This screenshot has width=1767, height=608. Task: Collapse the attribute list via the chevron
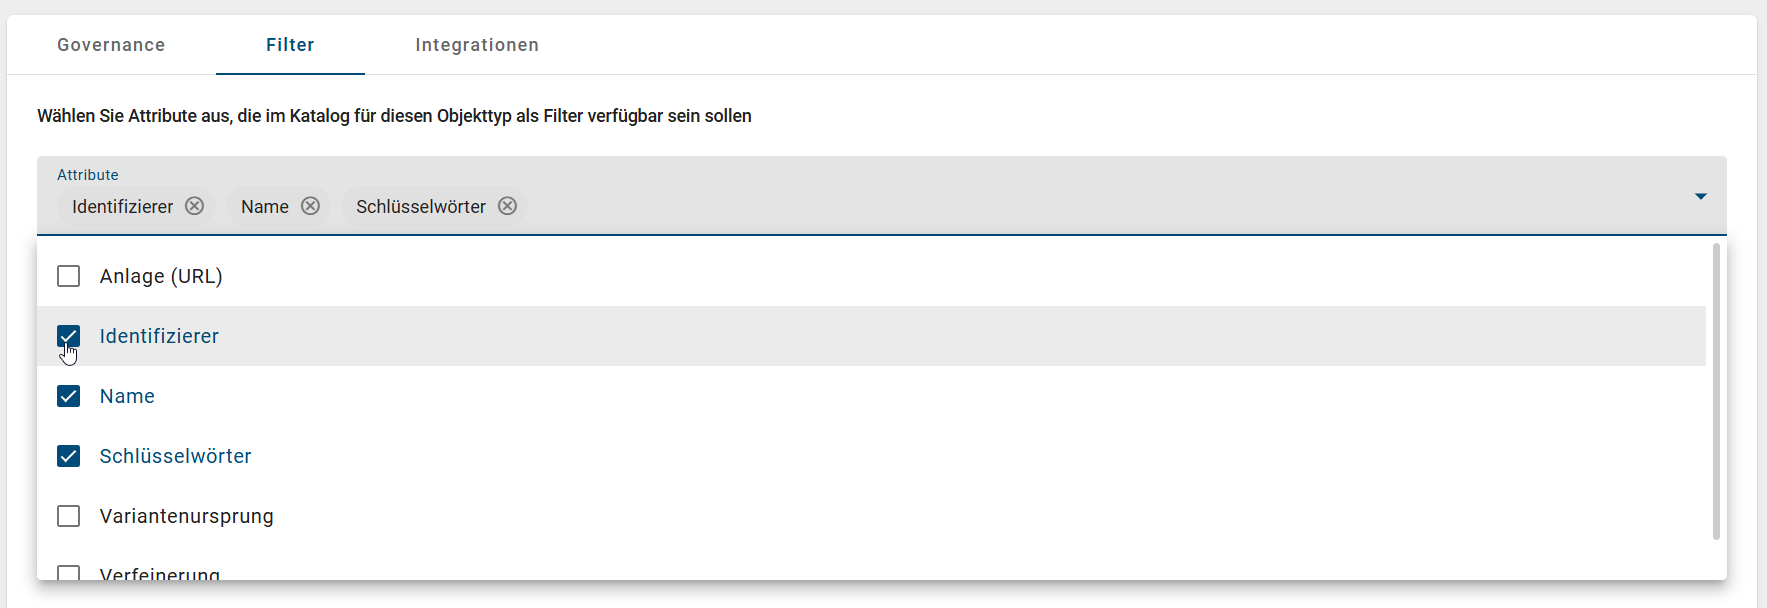pyautogui.click(x=1700, y=196)
